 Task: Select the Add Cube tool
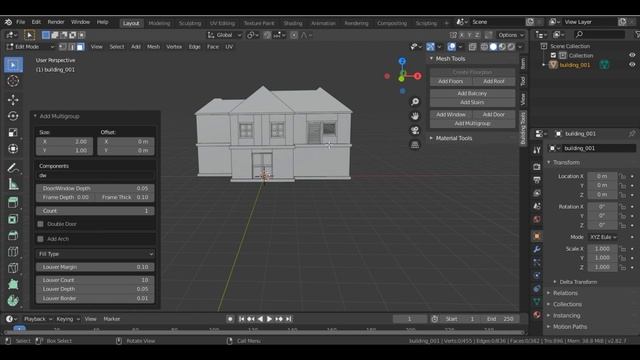[x=13, y=202]
